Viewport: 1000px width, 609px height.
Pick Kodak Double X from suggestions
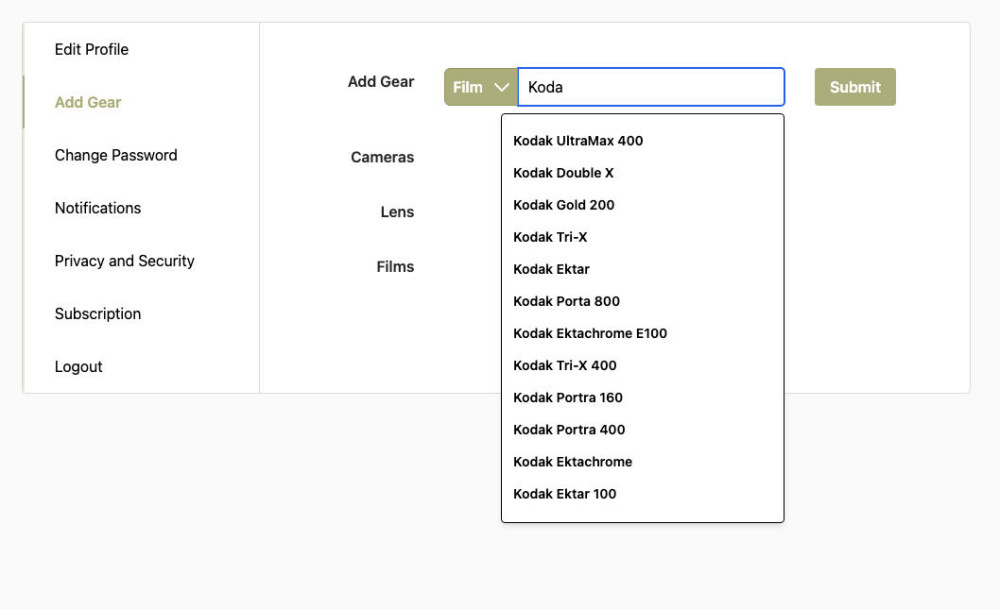click(563, 173)
